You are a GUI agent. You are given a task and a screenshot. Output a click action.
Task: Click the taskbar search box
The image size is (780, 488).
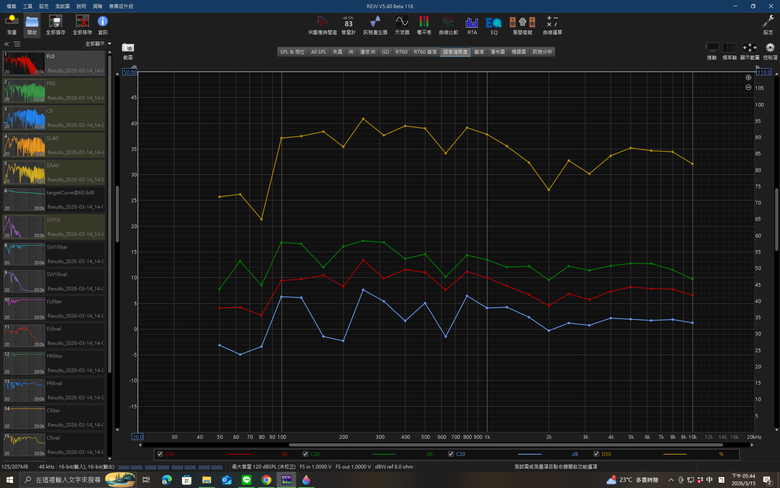click(79, 480)
